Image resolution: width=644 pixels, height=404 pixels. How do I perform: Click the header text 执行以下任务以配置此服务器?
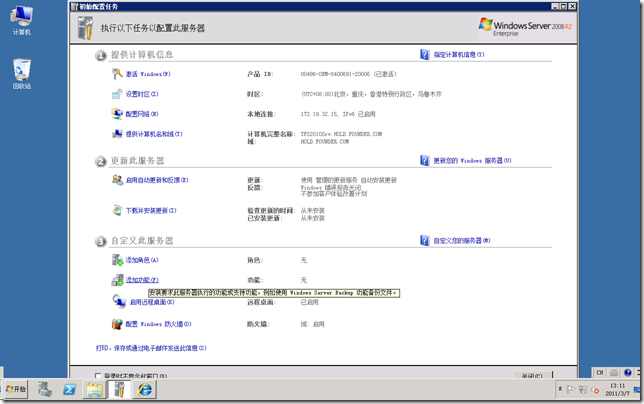153,28
